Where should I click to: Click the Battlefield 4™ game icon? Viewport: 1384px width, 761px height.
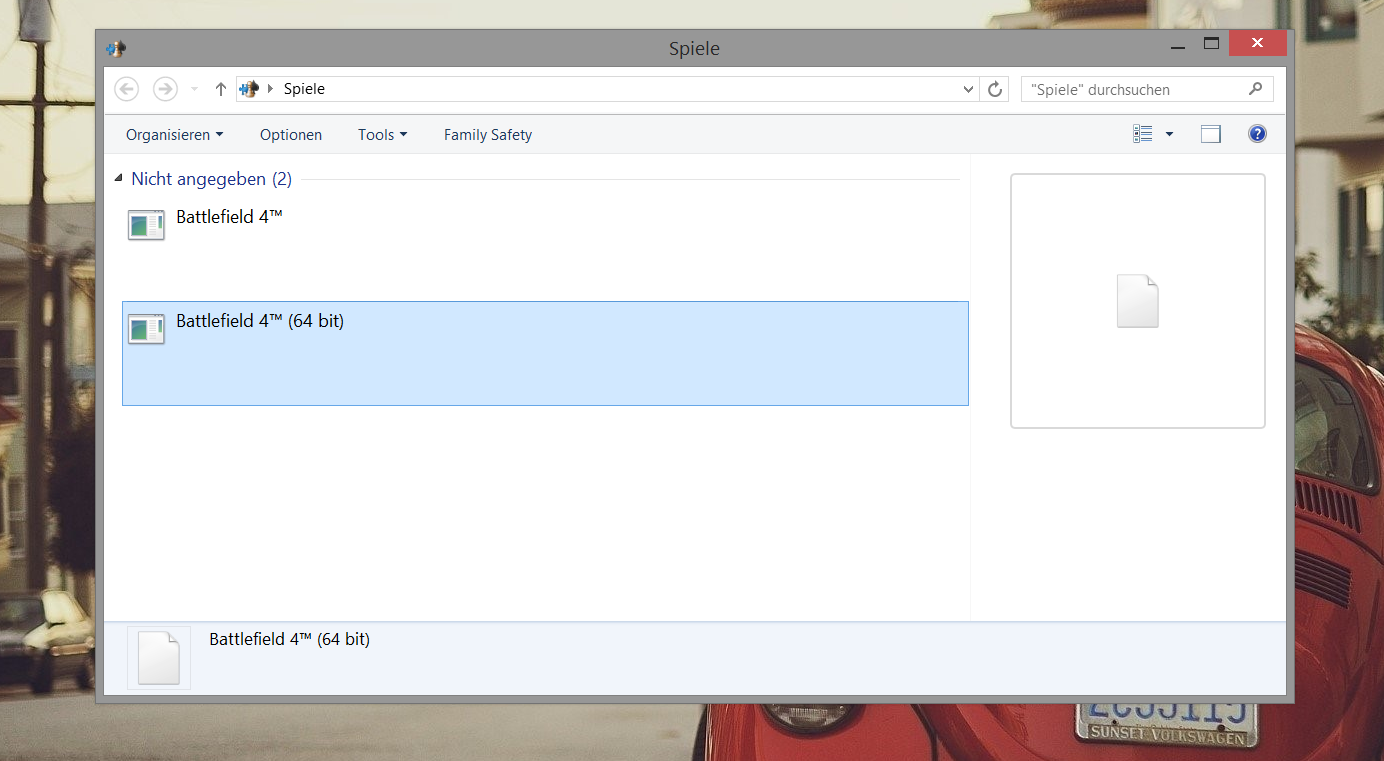pos(146,225)
